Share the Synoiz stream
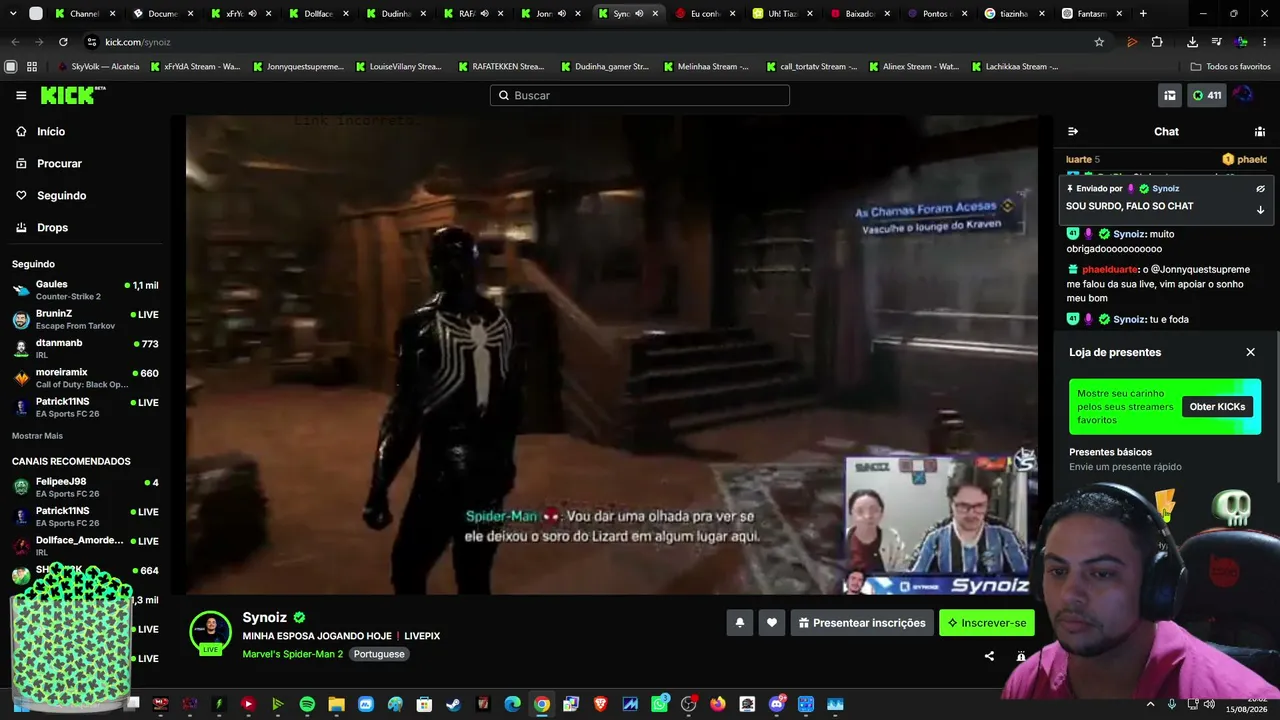 coord(989,656)
